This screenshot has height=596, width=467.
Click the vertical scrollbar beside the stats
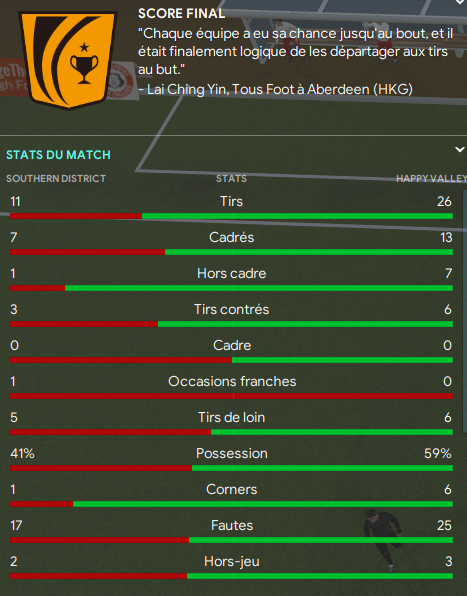pyautogui.click(x=464, y=310)
